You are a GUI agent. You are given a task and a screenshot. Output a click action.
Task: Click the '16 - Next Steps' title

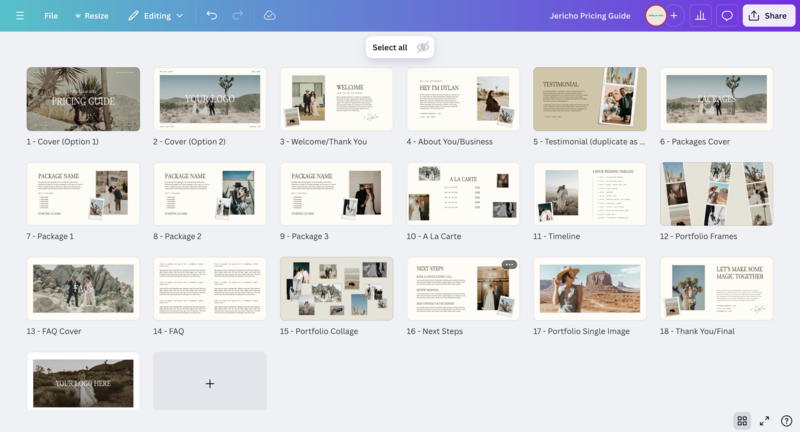435,332
